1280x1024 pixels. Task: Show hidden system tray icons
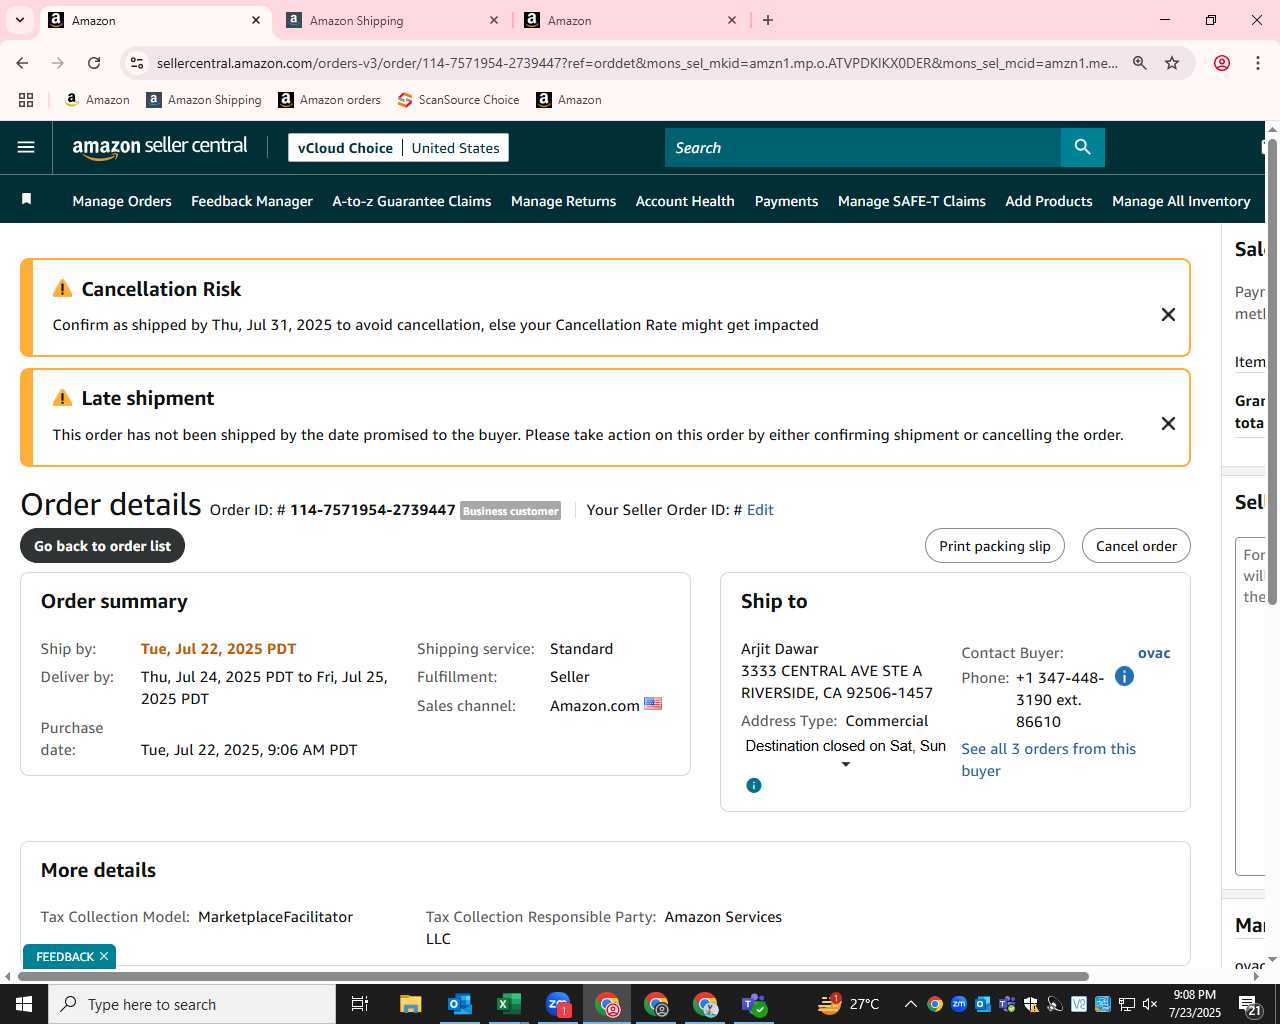point(910,1004)
